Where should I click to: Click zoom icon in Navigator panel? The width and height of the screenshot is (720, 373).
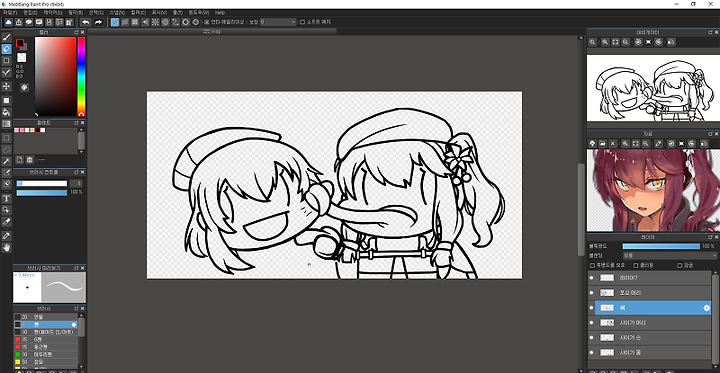click(593, 42)
